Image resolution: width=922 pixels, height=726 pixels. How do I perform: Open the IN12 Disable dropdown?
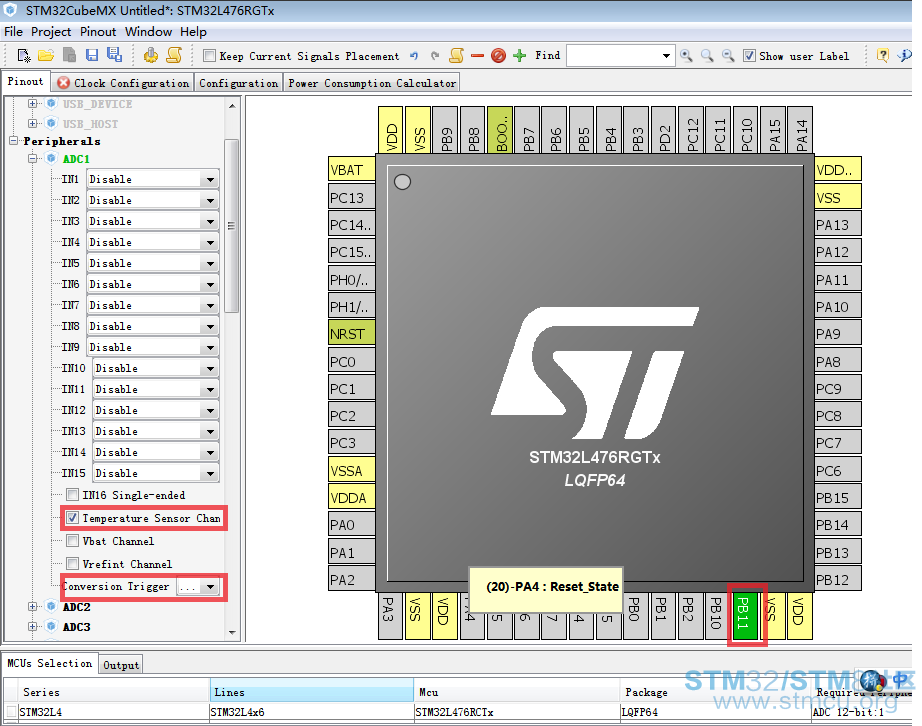[210, 410]
